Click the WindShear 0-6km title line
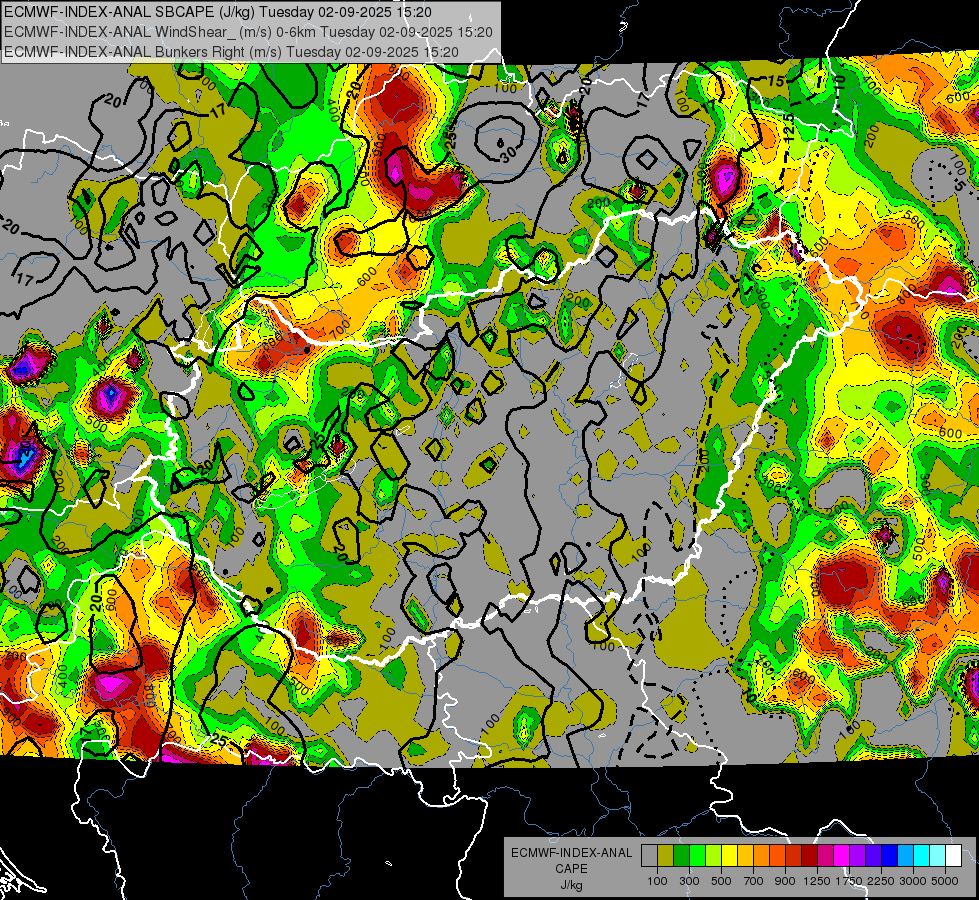This screenshot has width=979, height=900. [248, 32]
